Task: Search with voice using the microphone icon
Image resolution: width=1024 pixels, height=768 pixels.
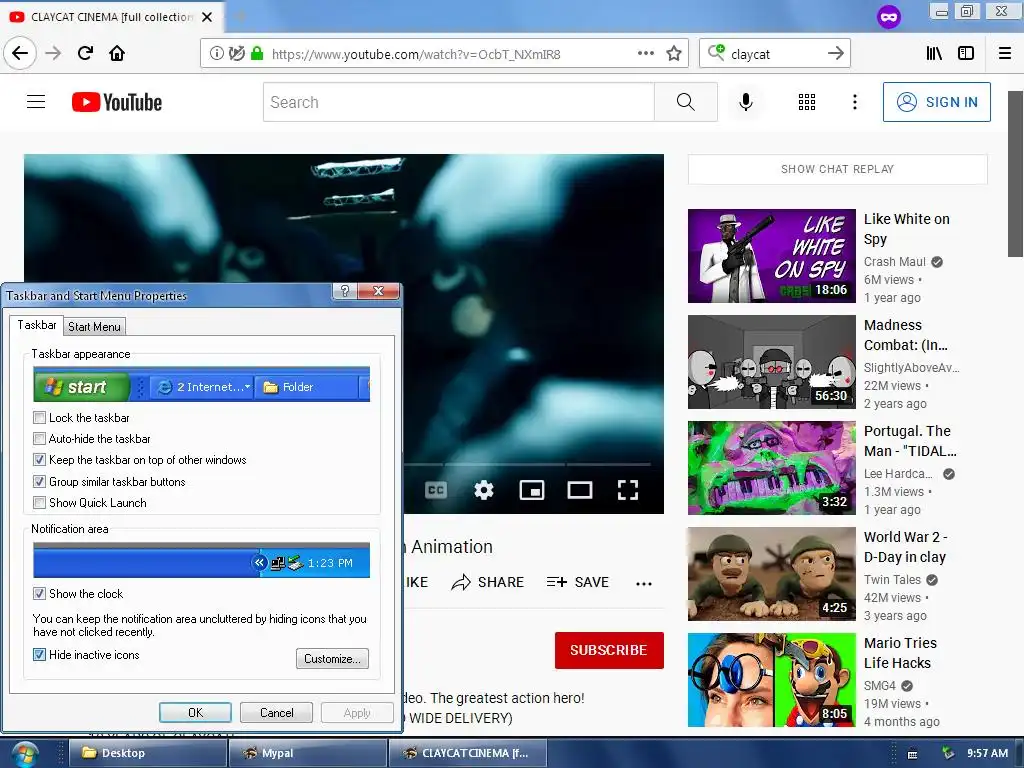Action: (x=746, y=102)
